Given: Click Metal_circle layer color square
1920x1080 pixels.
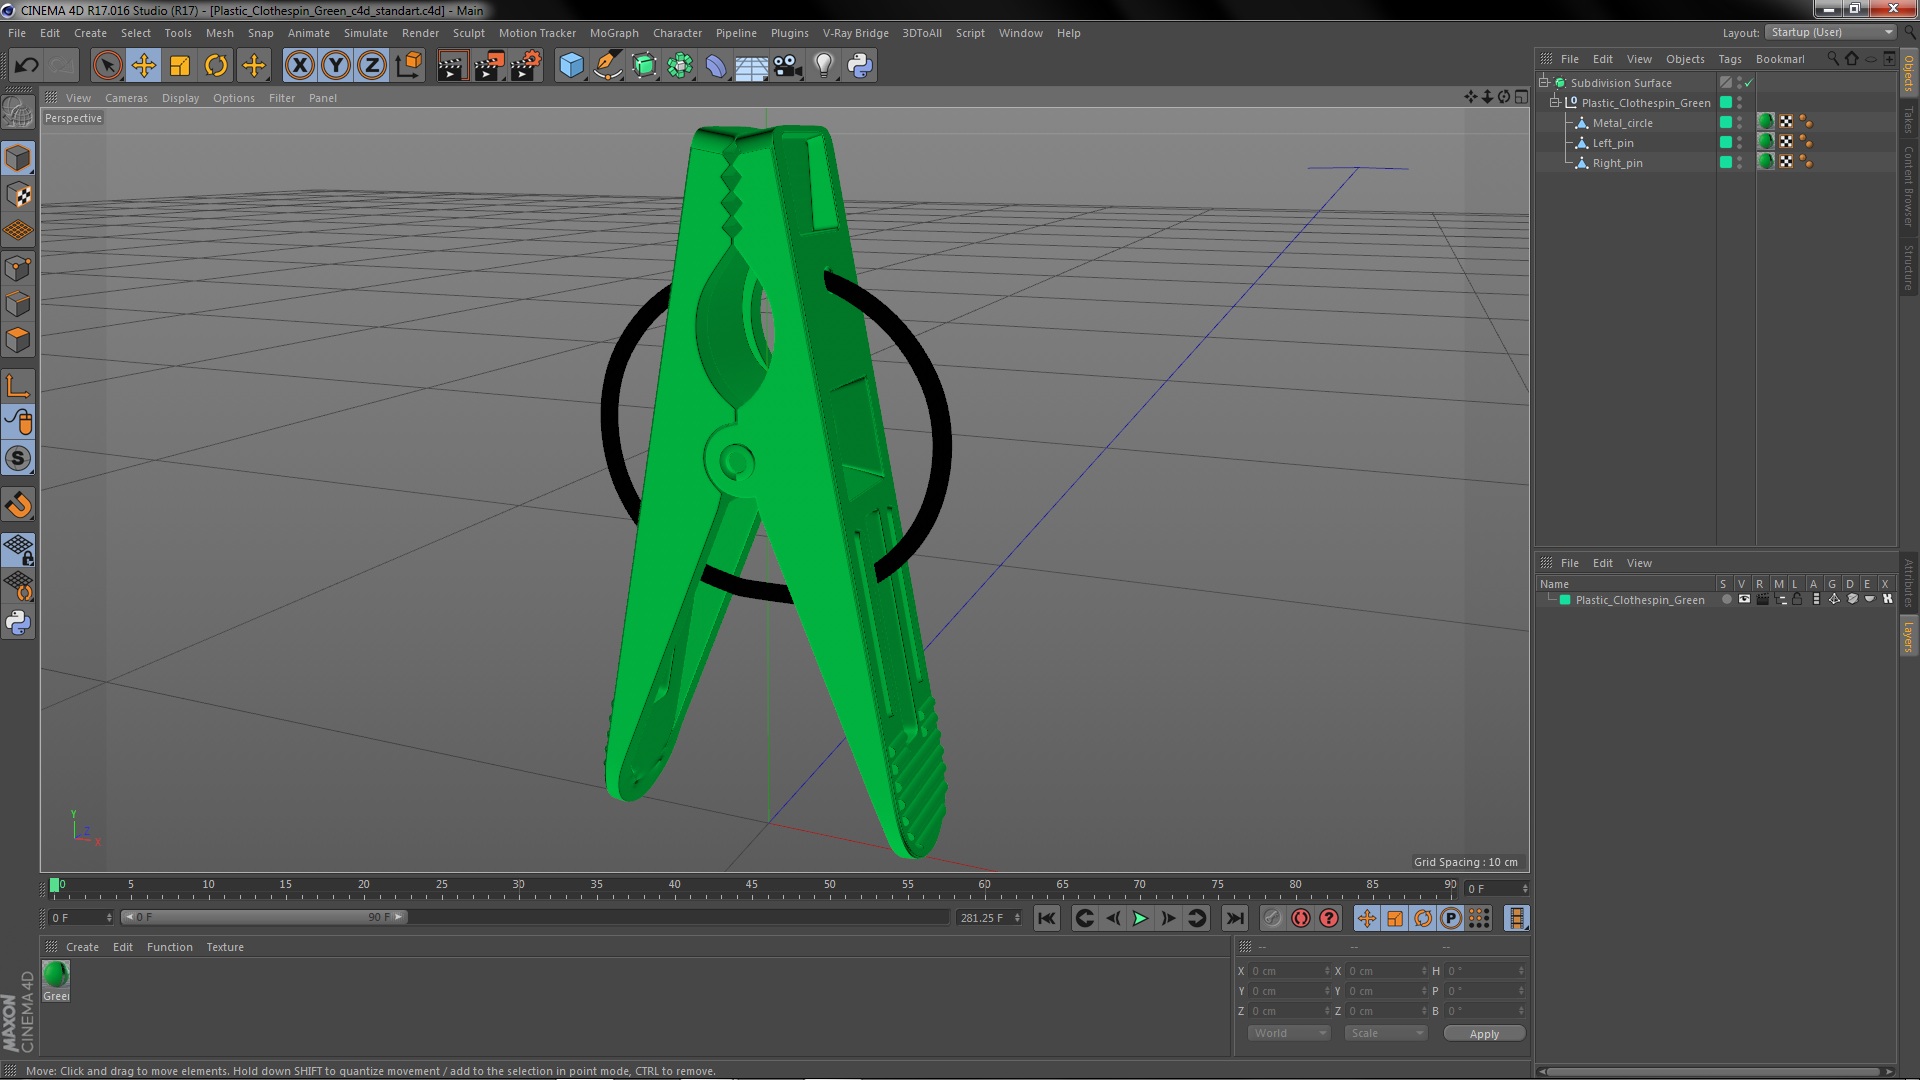Looking at the screenshot, I should 1725,122.
